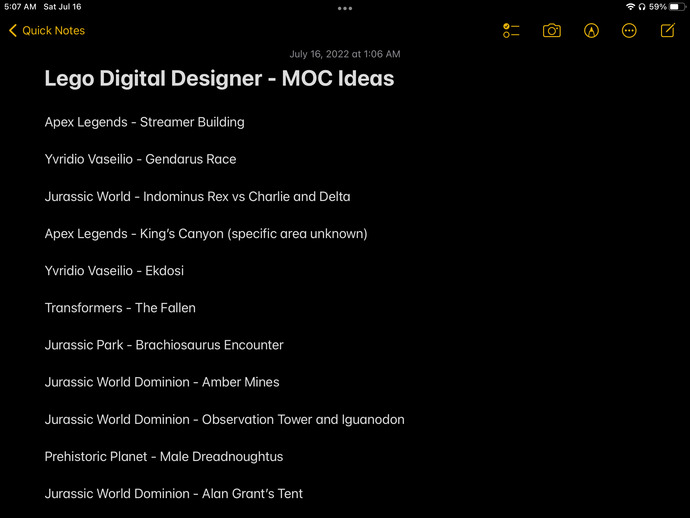Tap the Apex Legends - Streamer Building line
The image size is (690, 518).
[x=144, y=122]
